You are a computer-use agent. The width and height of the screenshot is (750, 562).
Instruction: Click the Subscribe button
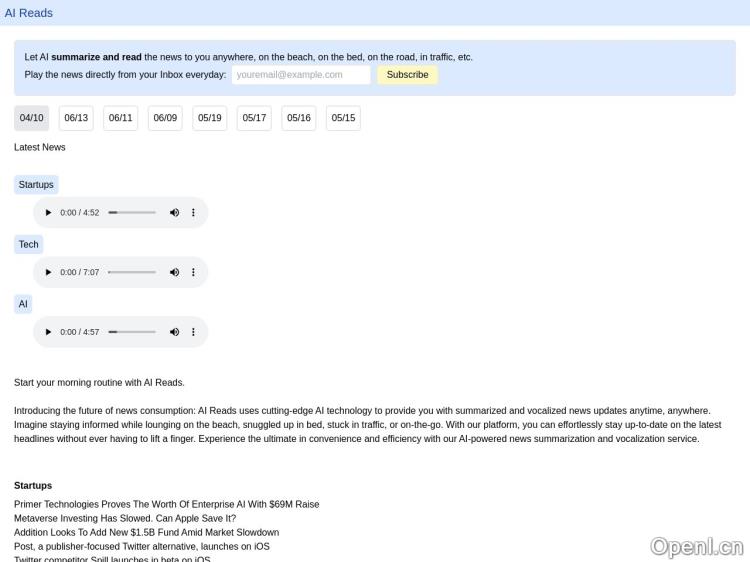[x=407, y=75]
